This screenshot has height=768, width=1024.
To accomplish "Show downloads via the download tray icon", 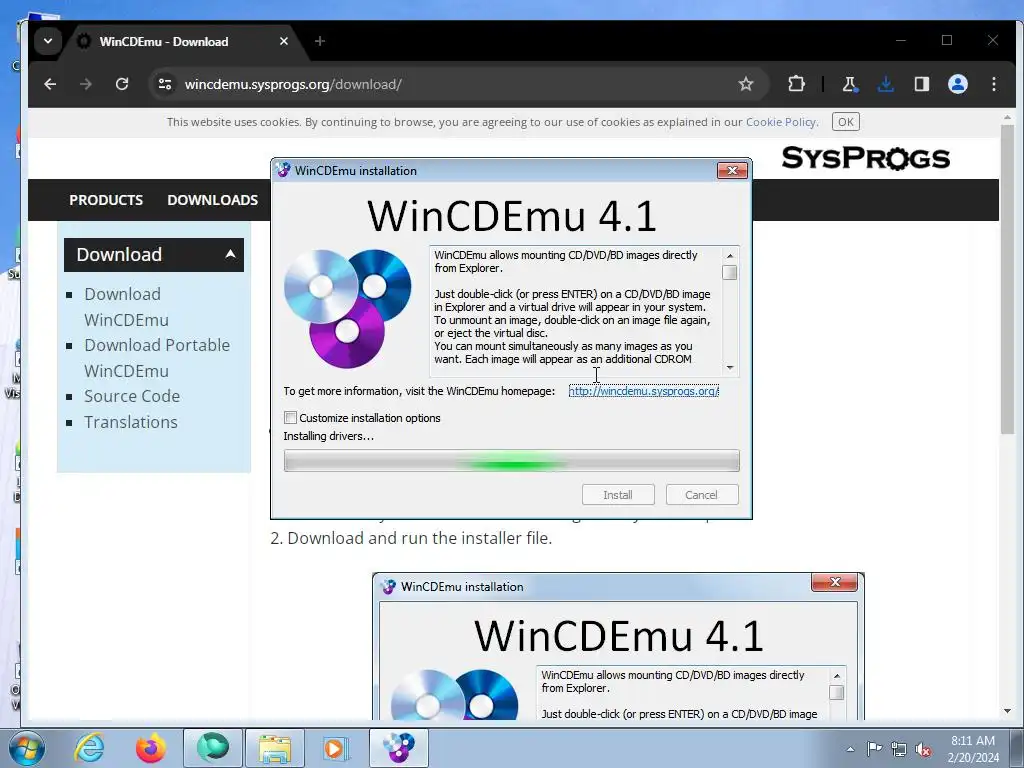I will click(886, 84).
